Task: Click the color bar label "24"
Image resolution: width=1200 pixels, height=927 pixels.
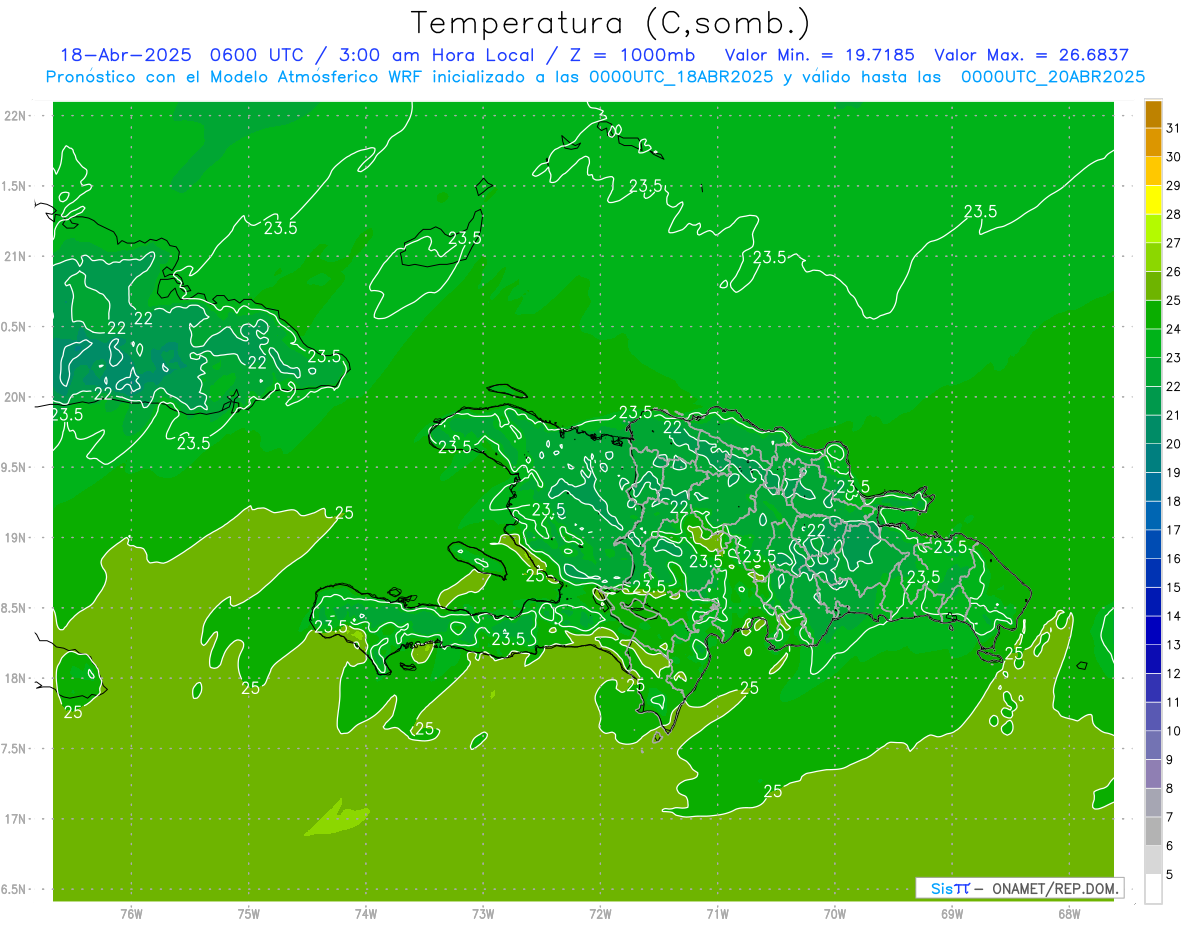Action: (x=1174, y=329)
